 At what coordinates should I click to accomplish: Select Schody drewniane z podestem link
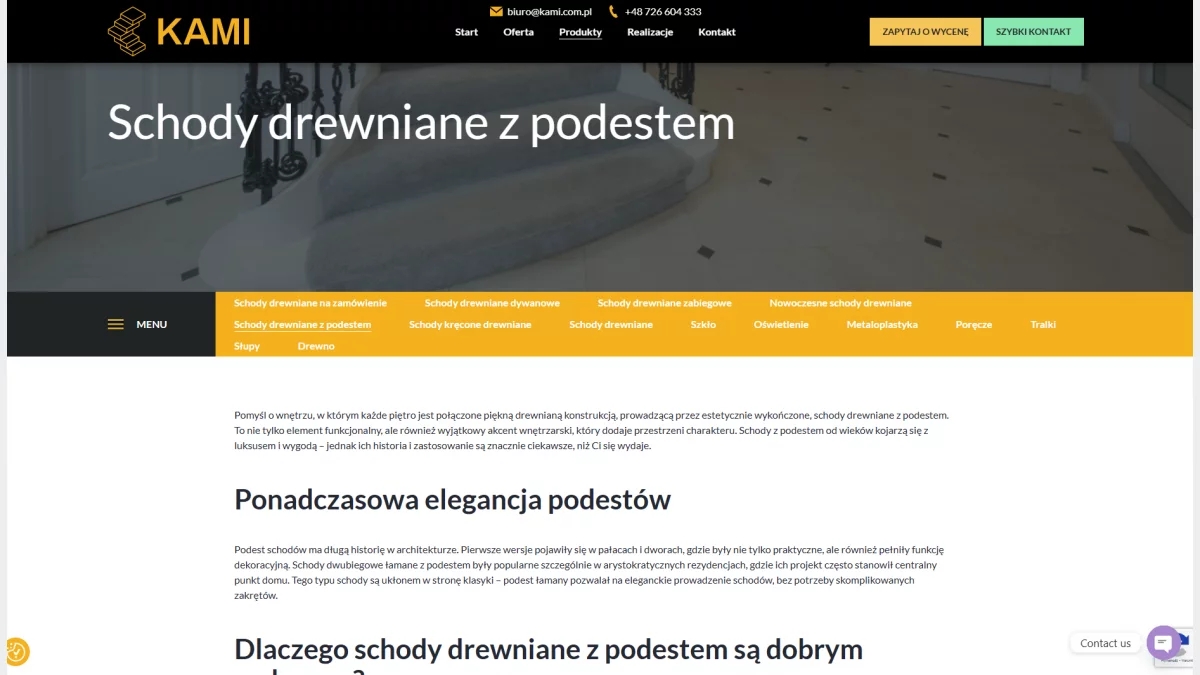(302, 325)
